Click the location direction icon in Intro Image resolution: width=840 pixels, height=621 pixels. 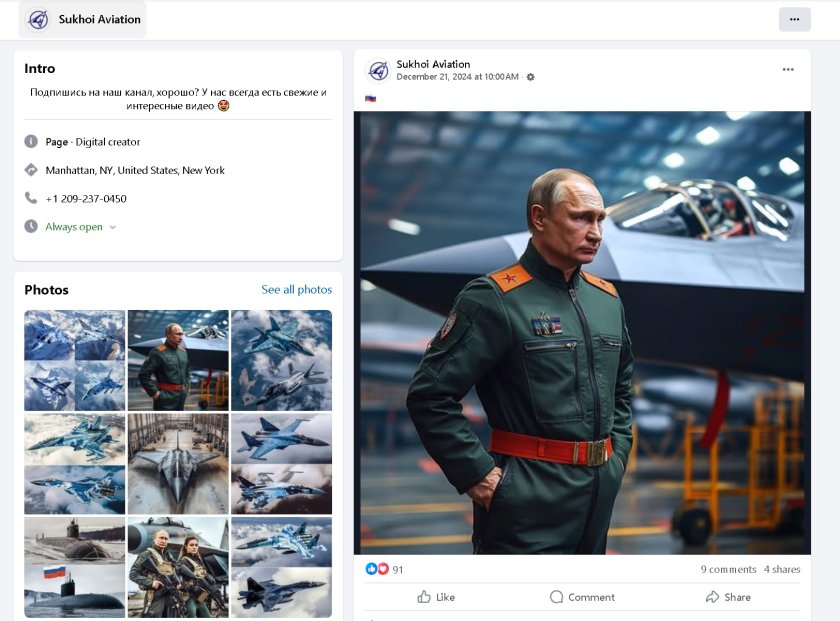pos(31,170)
